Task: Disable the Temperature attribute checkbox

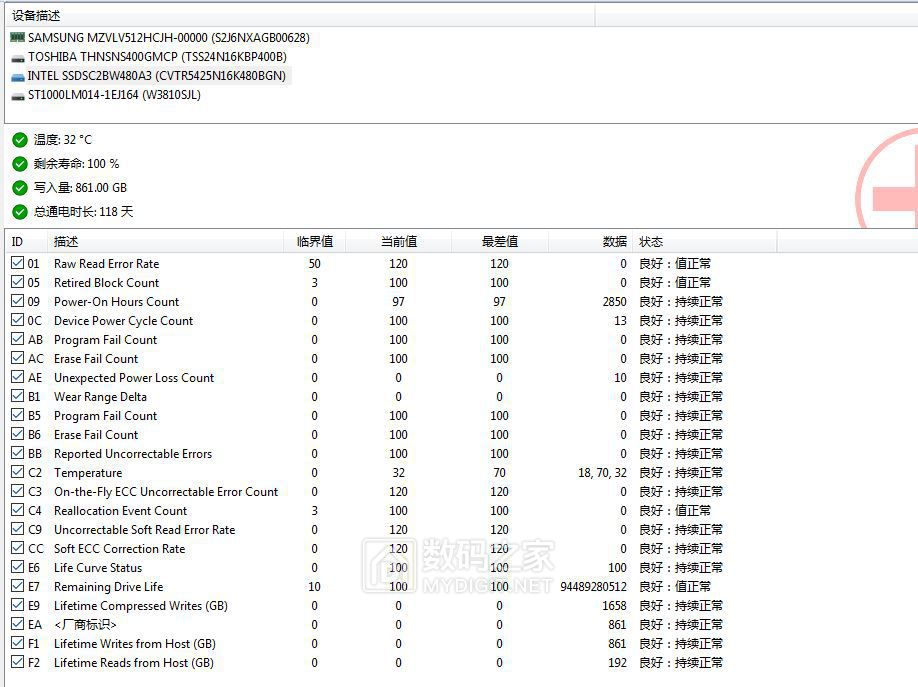Action: click(17, 473)
